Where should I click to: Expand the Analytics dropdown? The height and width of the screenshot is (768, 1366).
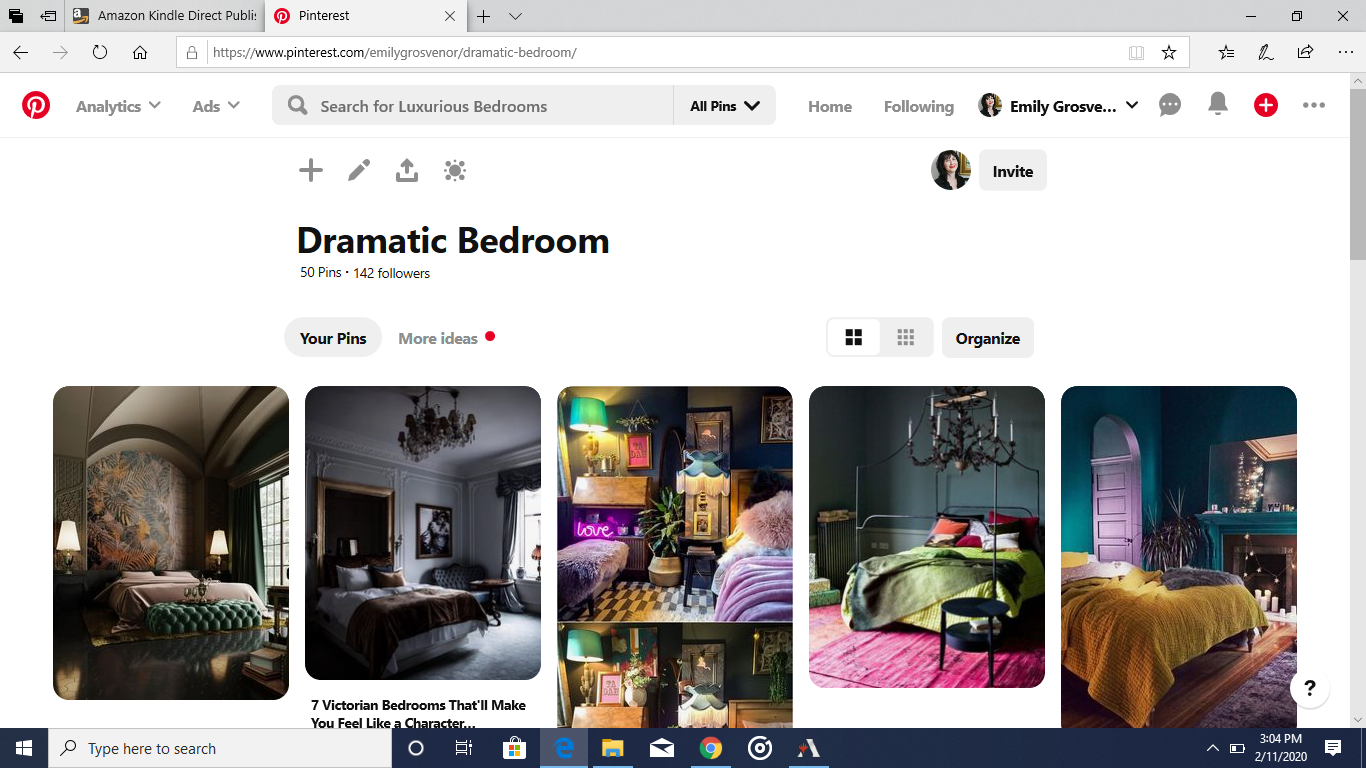[x=118, y=106]
